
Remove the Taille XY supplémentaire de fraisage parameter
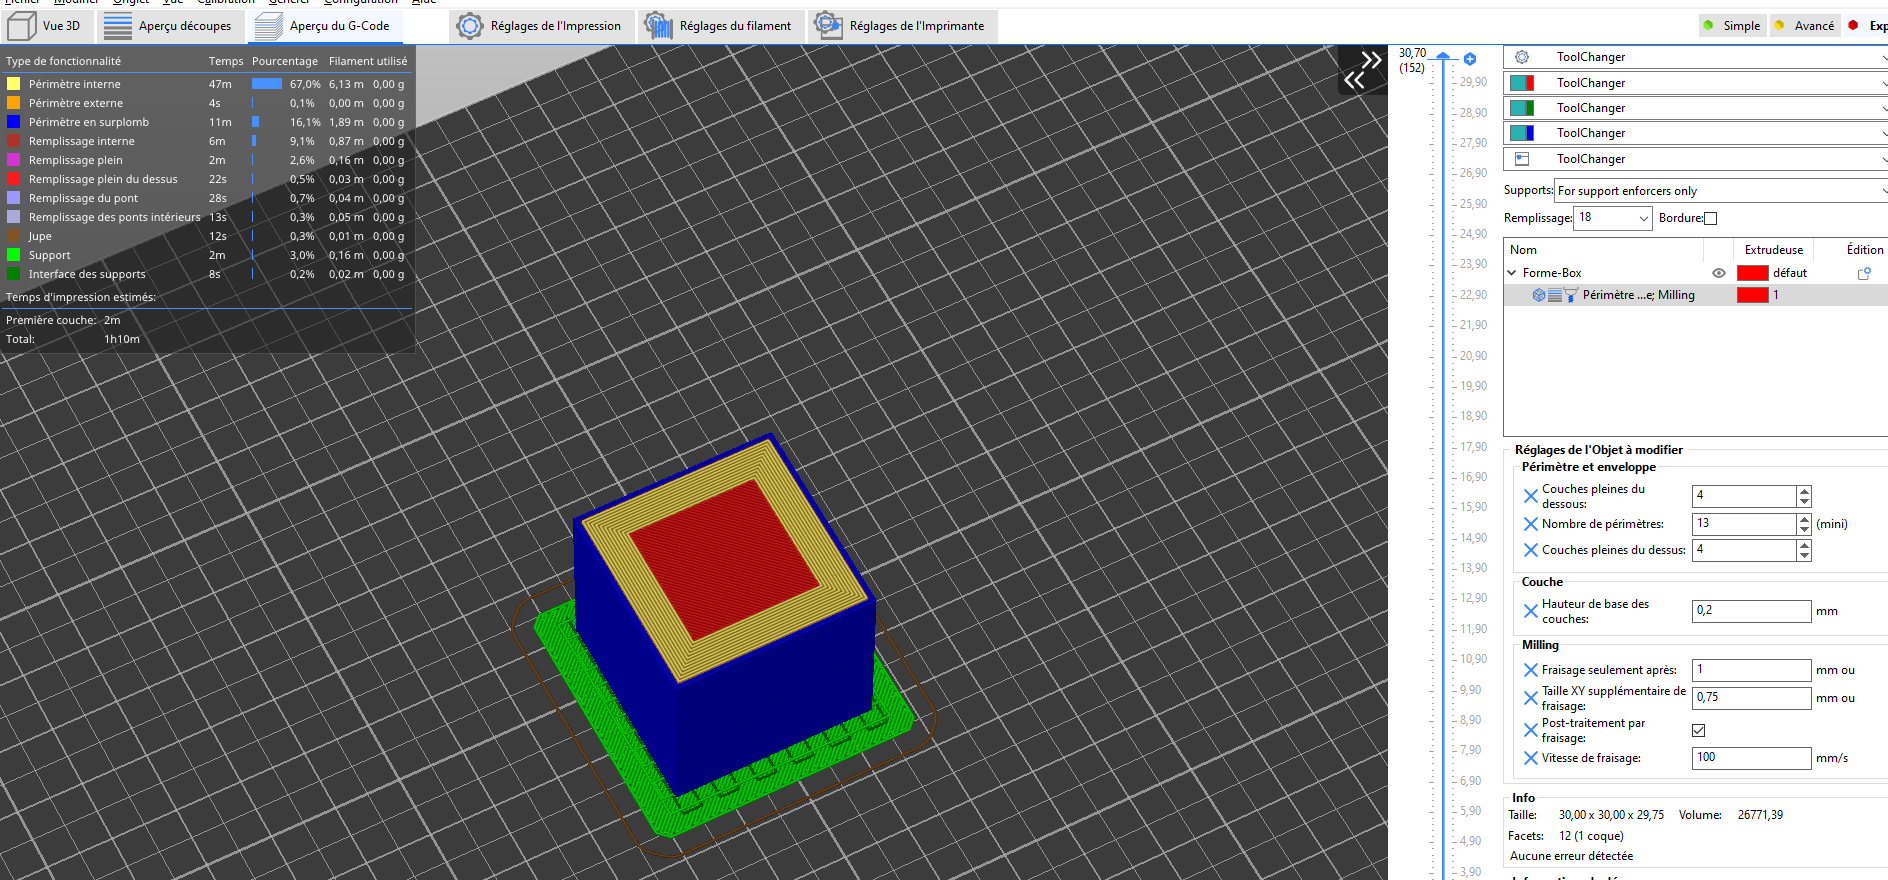click(1531, 698)
